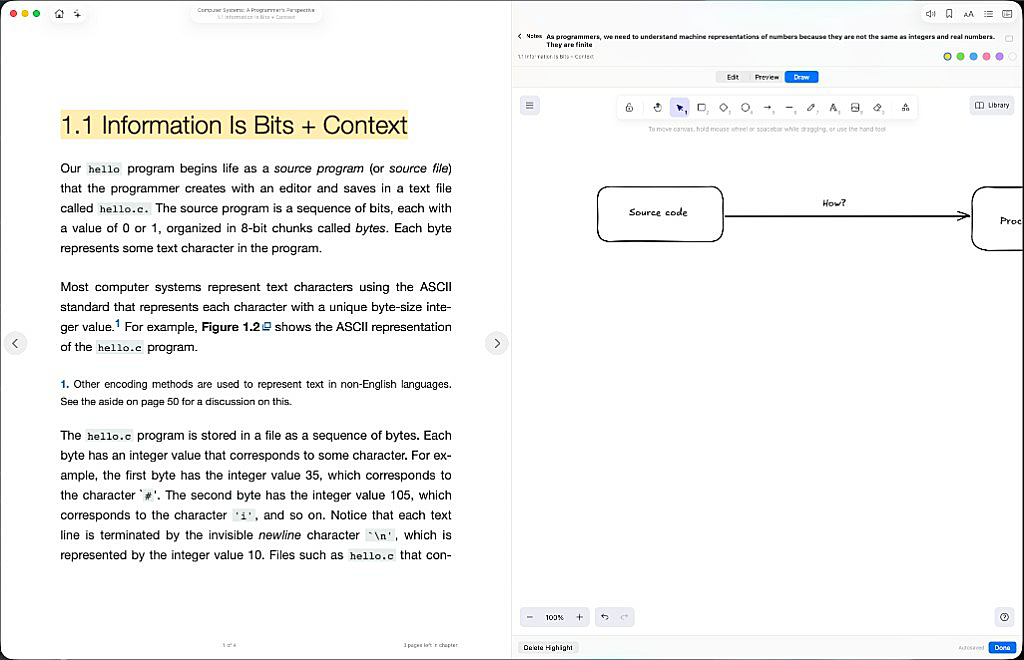Screen dimensions: 1024x660
Task: Select the Diamond shape tool
Action: [x=724, y=108]
